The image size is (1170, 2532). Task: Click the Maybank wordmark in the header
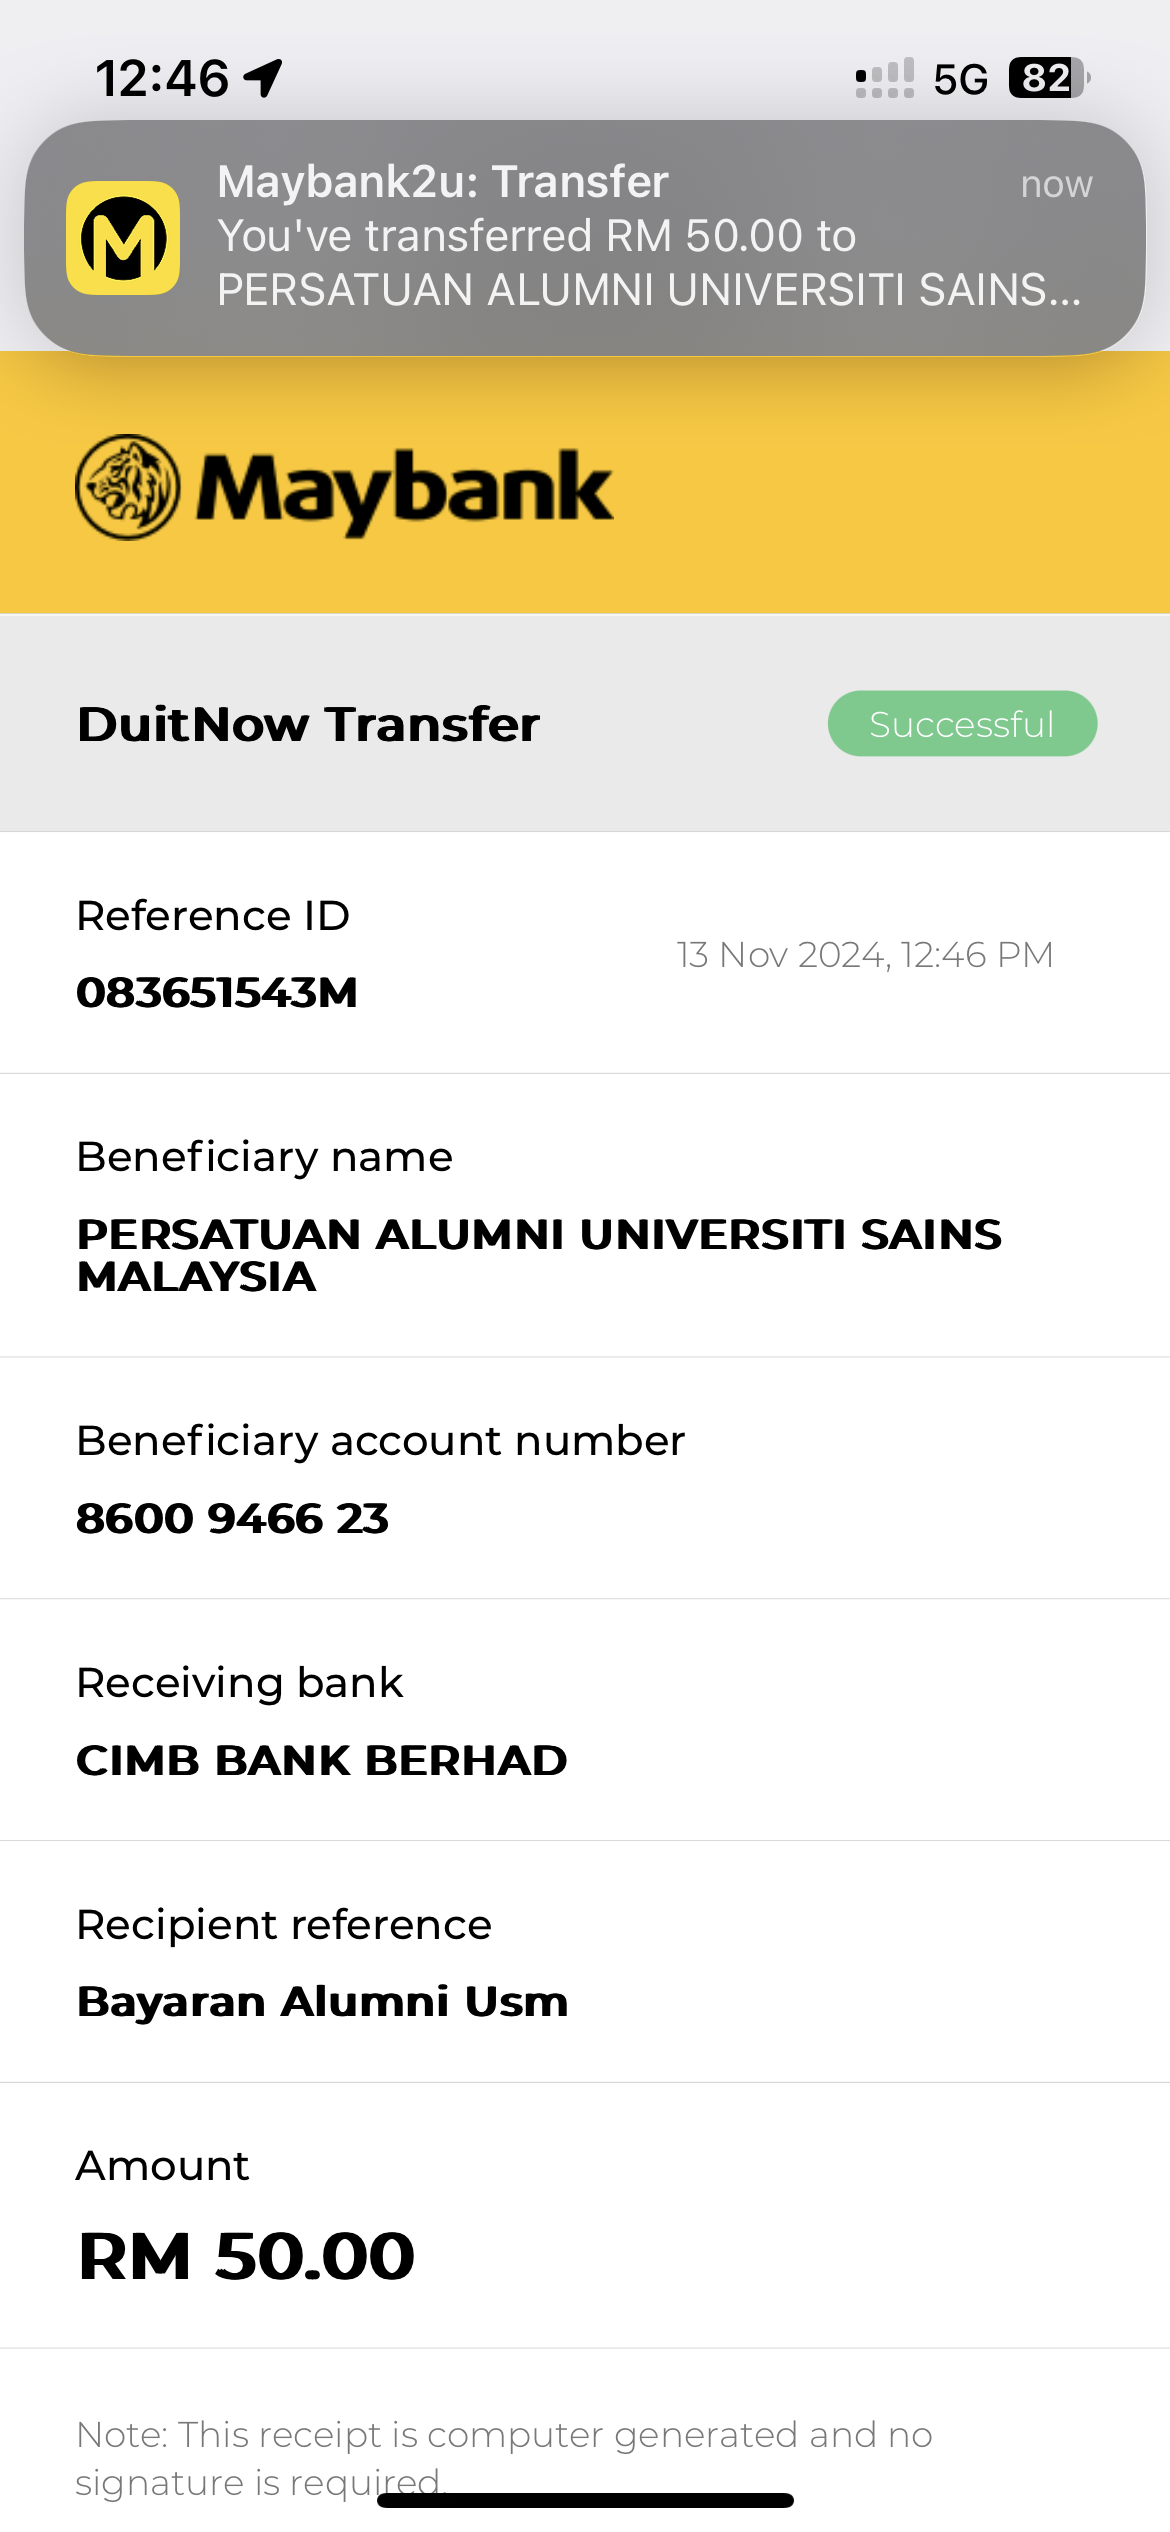(404, 489)
